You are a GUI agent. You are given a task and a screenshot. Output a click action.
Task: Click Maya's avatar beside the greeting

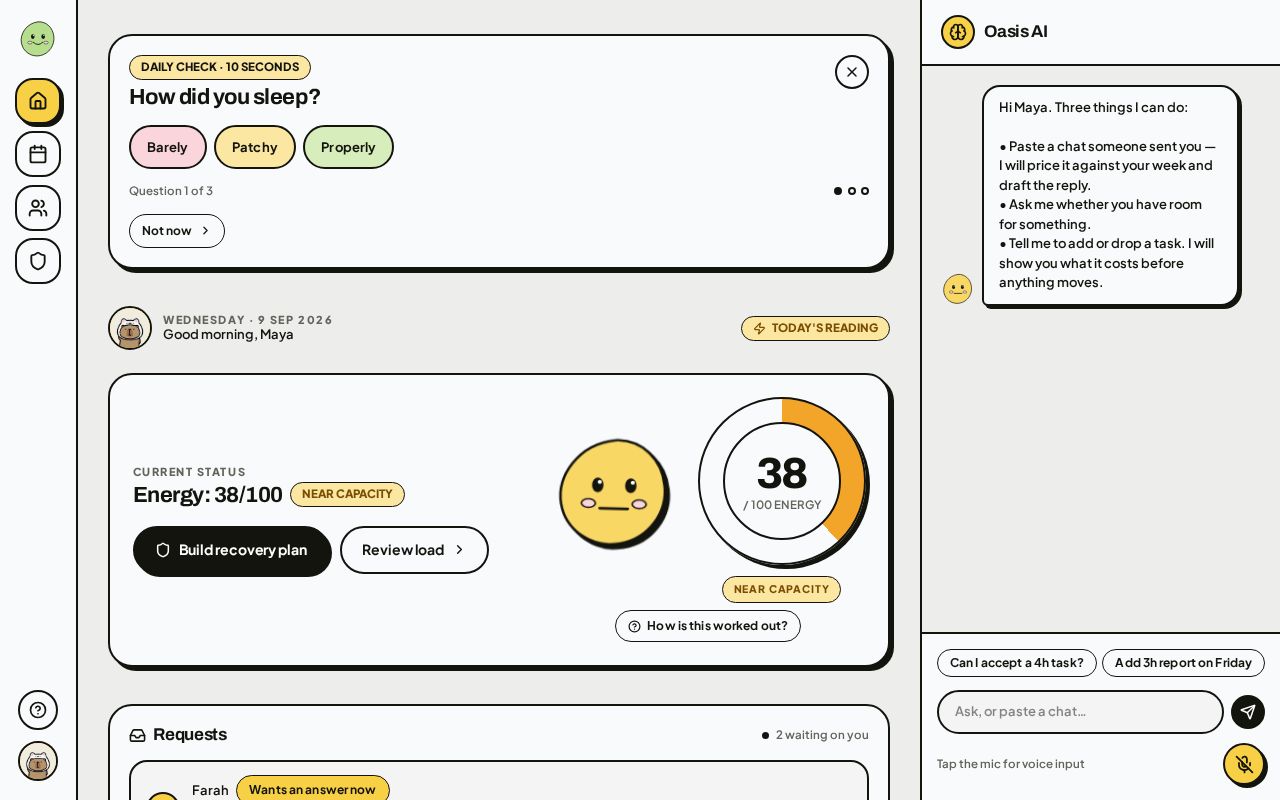pyautogui.click(x=130, y=328)
